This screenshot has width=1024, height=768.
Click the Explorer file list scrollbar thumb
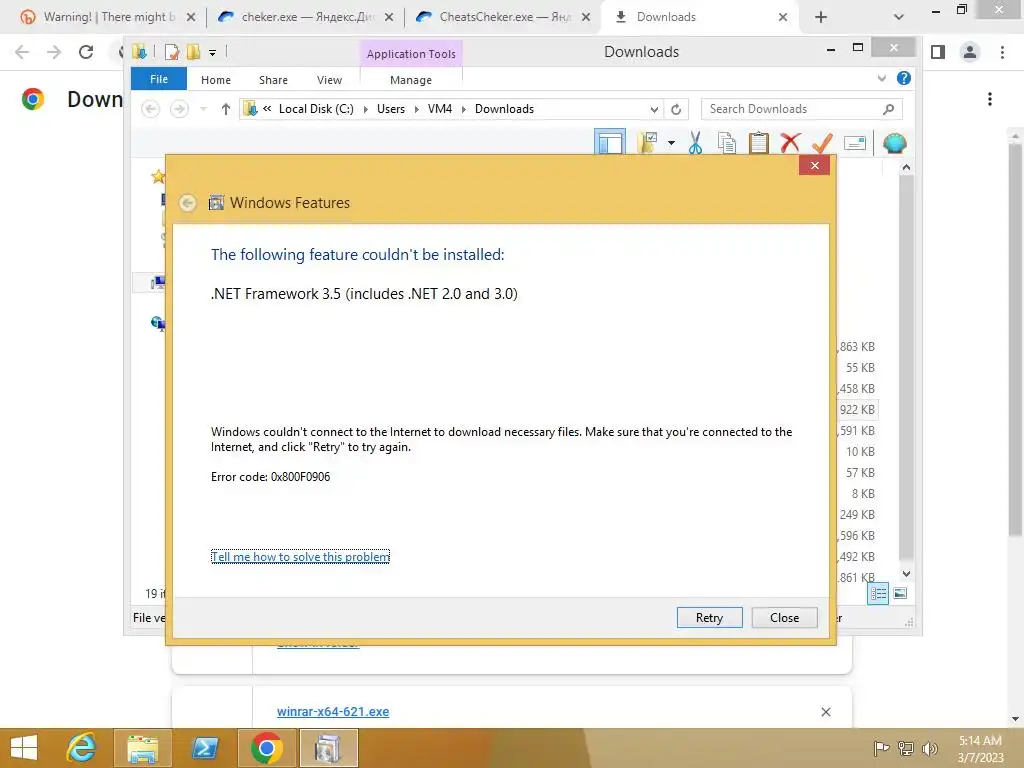tap(906, 367)
